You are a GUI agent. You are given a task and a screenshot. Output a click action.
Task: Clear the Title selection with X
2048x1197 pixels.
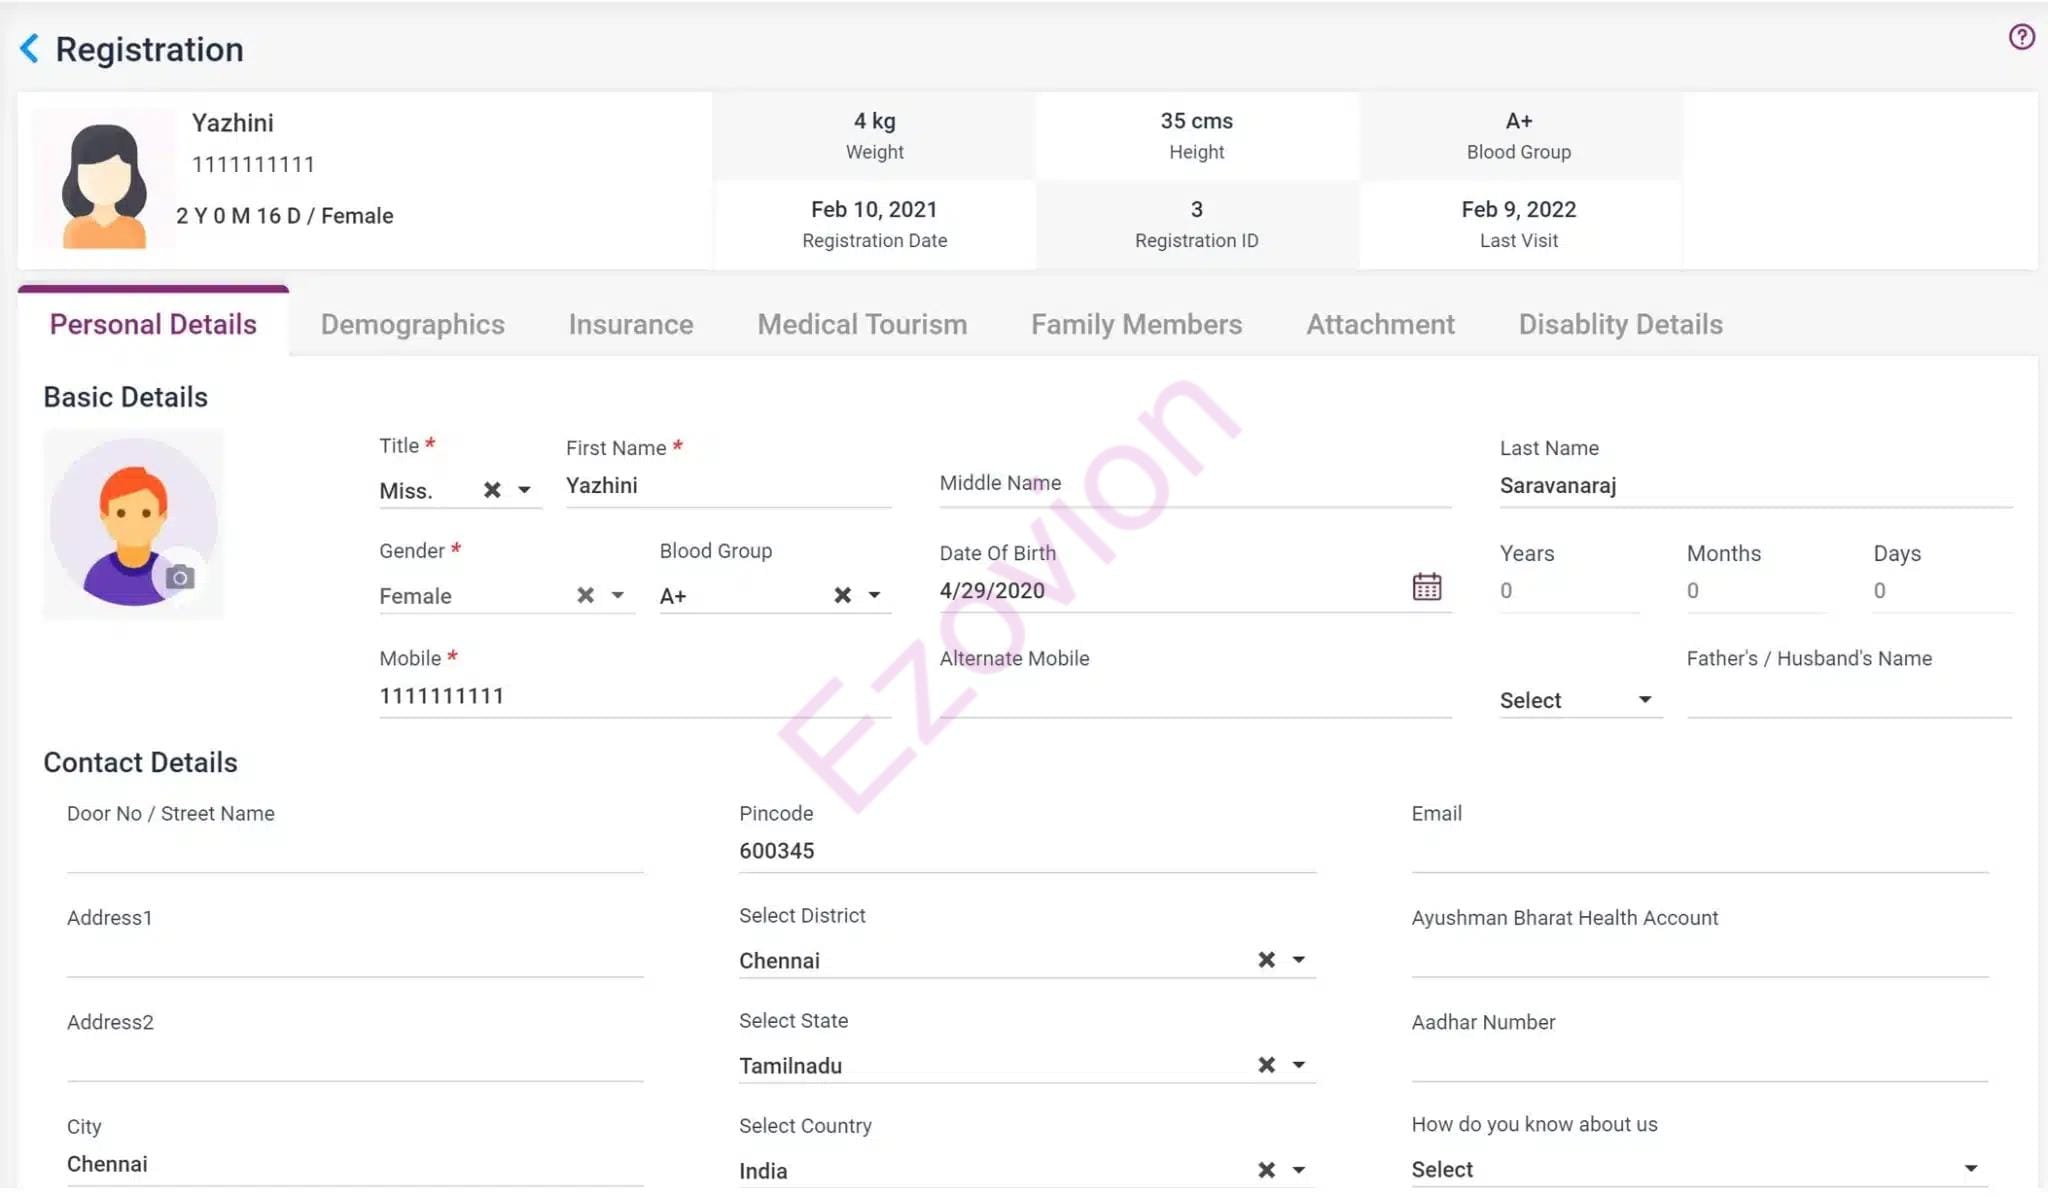(492, 490)
